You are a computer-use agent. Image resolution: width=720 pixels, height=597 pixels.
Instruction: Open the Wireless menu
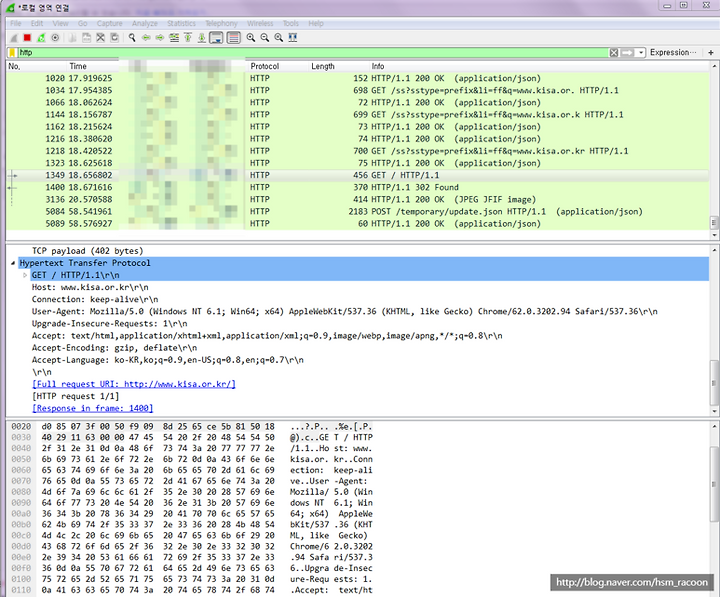click(x=260, y=23)
